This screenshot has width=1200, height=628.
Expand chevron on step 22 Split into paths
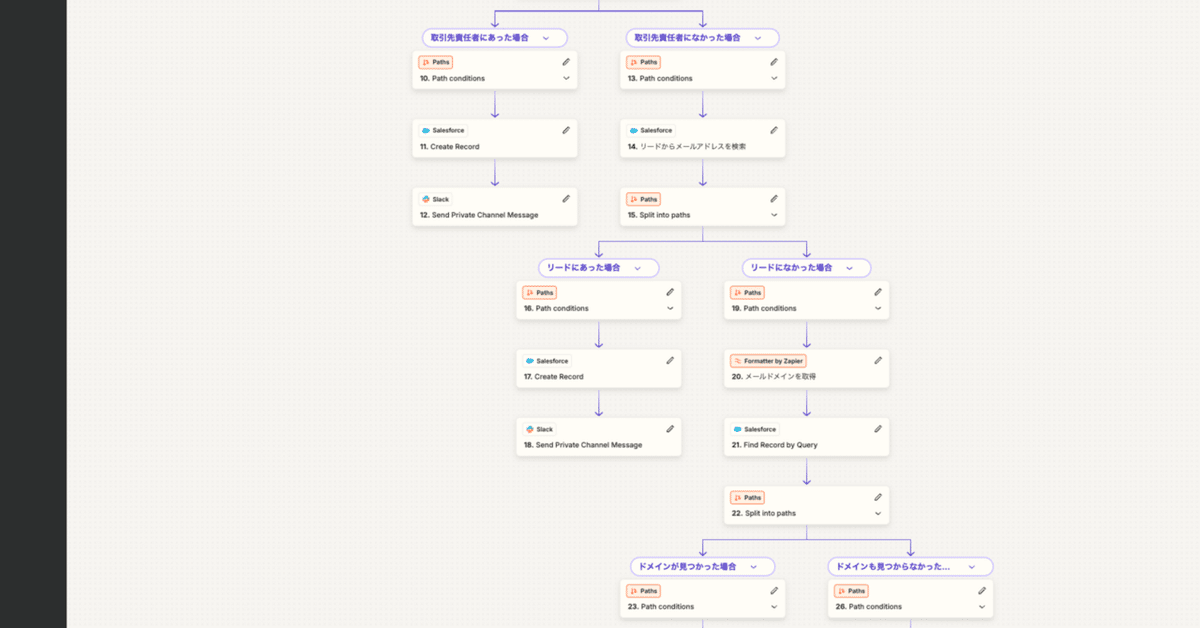tap(878, 513)
